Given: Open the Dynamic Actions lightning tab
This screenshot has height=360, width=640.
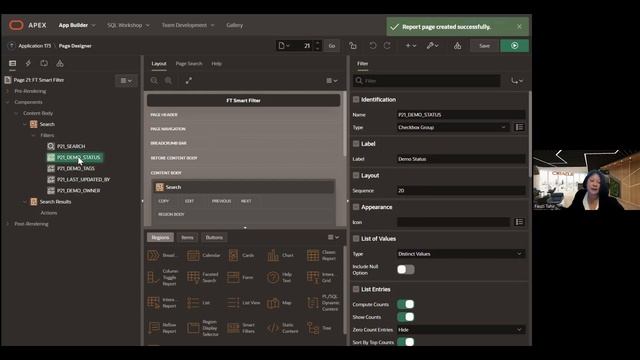Looking at the screenshot, I should click(x=28, y=63).
